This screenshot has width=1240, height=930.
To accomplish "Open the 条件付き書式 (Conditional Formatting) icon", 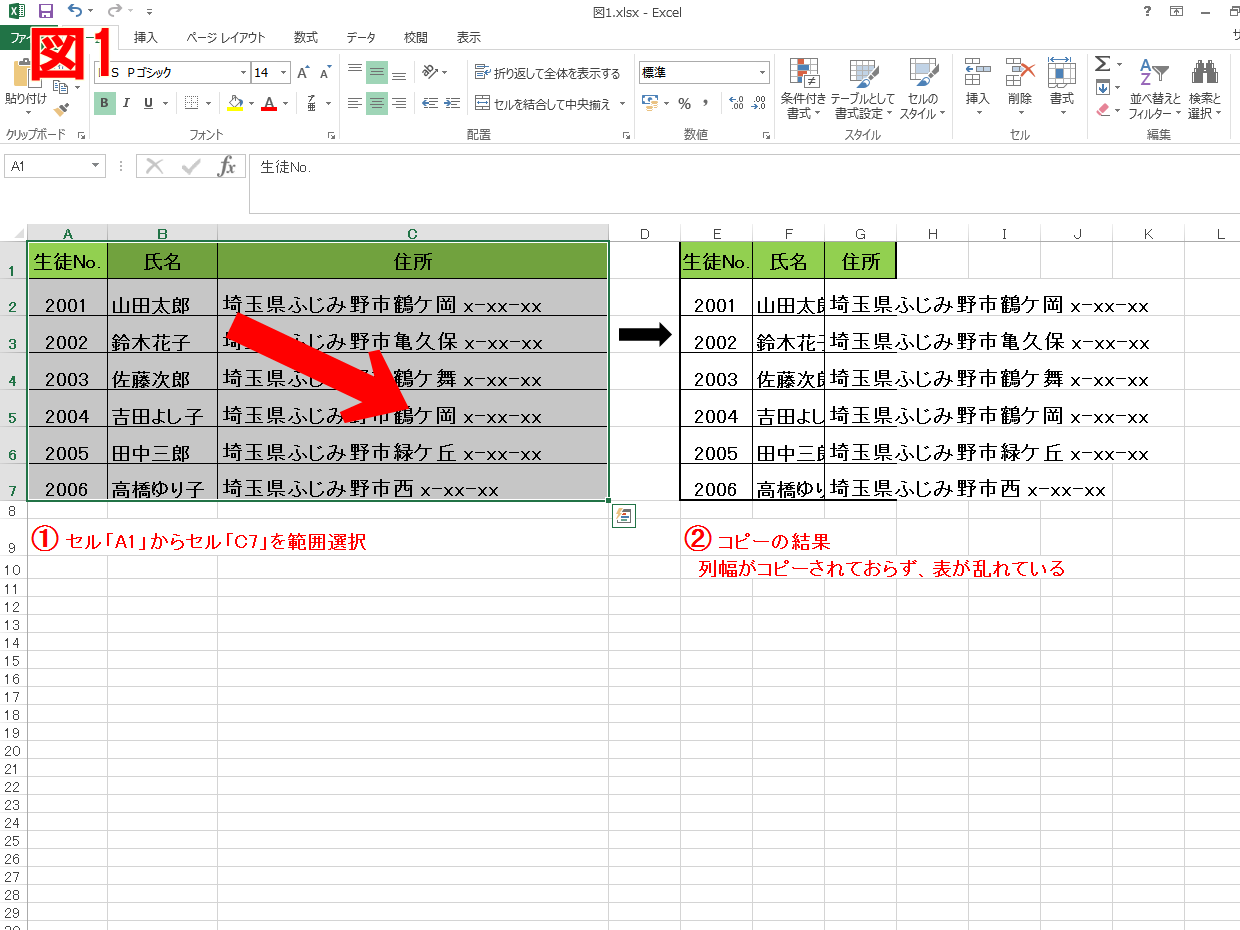I will coord(803,88).
